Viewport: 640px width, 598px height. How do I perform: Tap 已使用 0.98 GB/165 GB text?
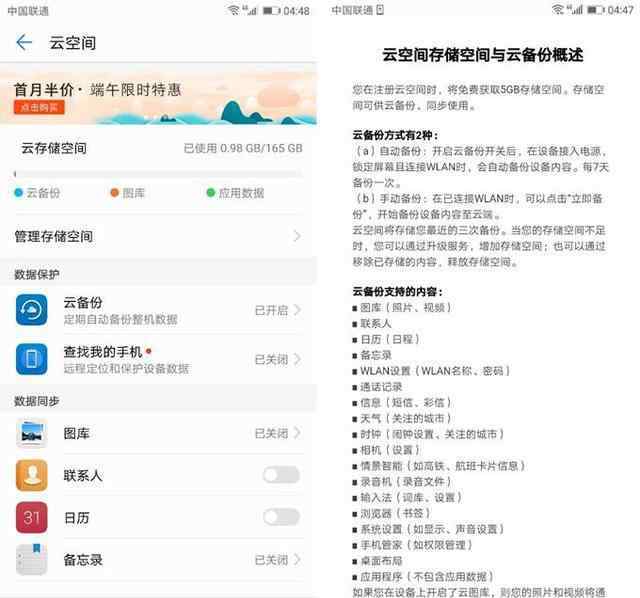[x=243, y=148]
